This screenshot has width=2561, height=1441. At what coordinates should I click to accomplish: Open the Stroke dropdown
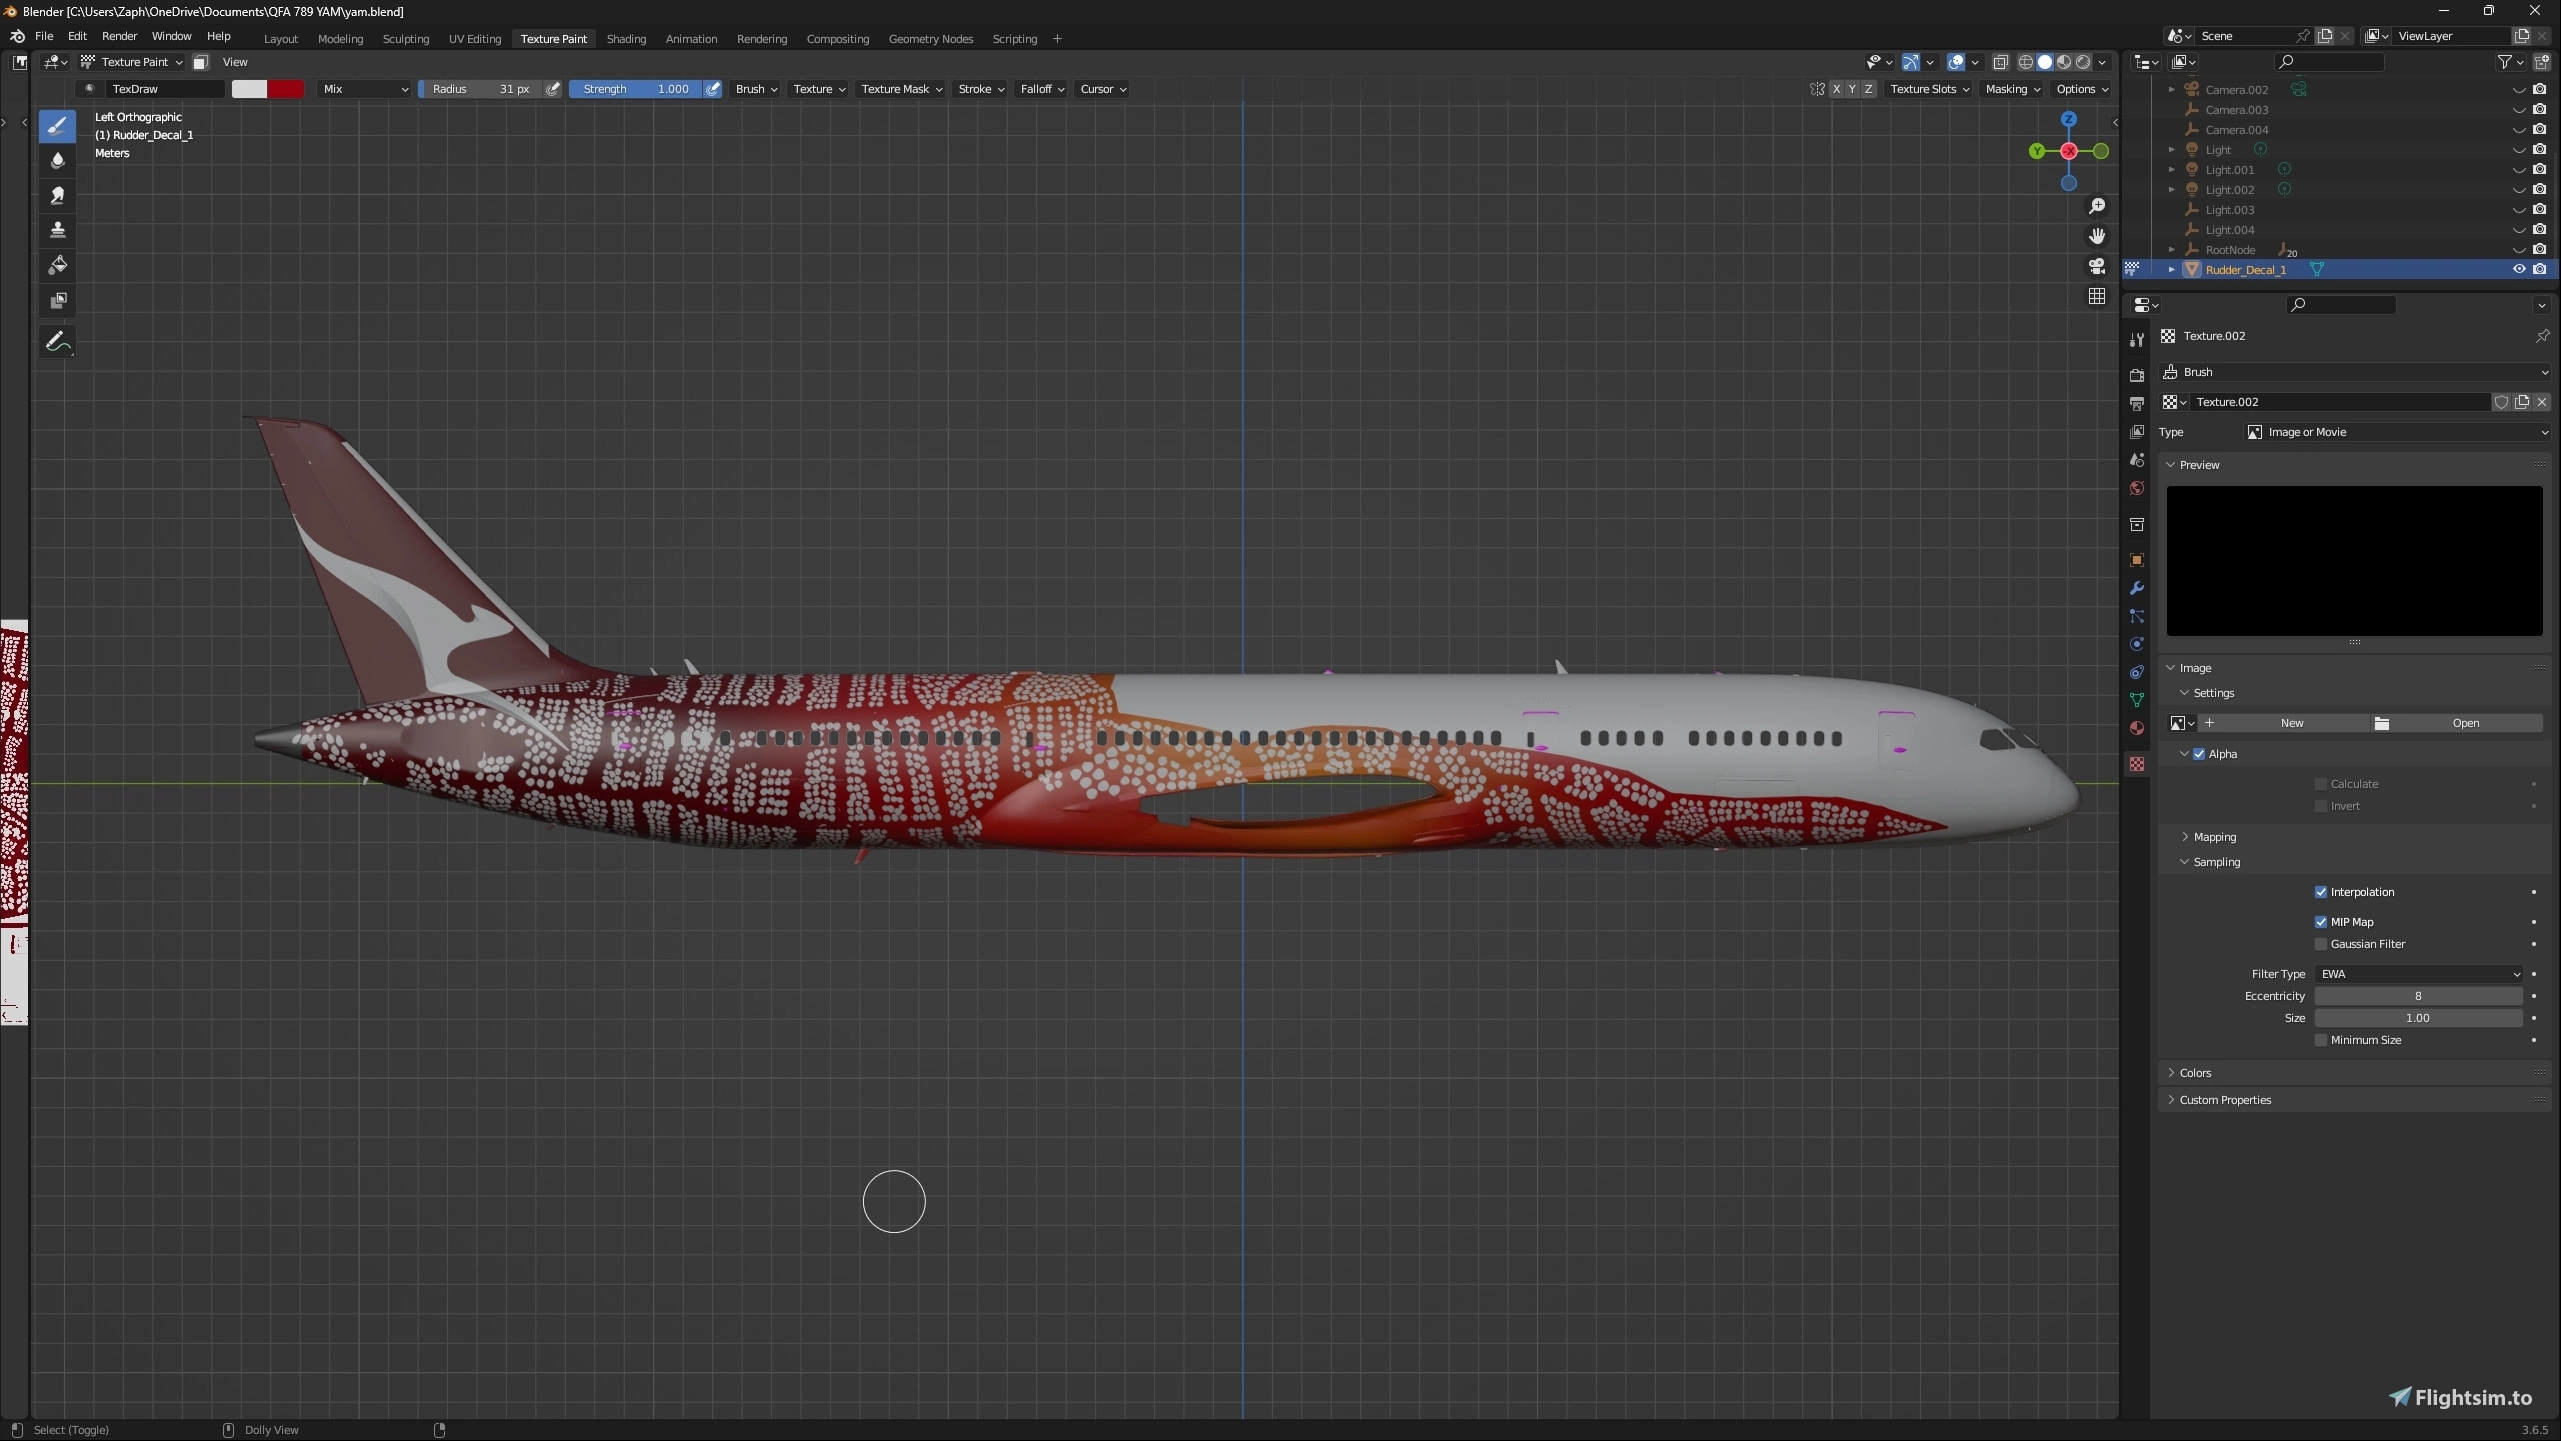980,89
